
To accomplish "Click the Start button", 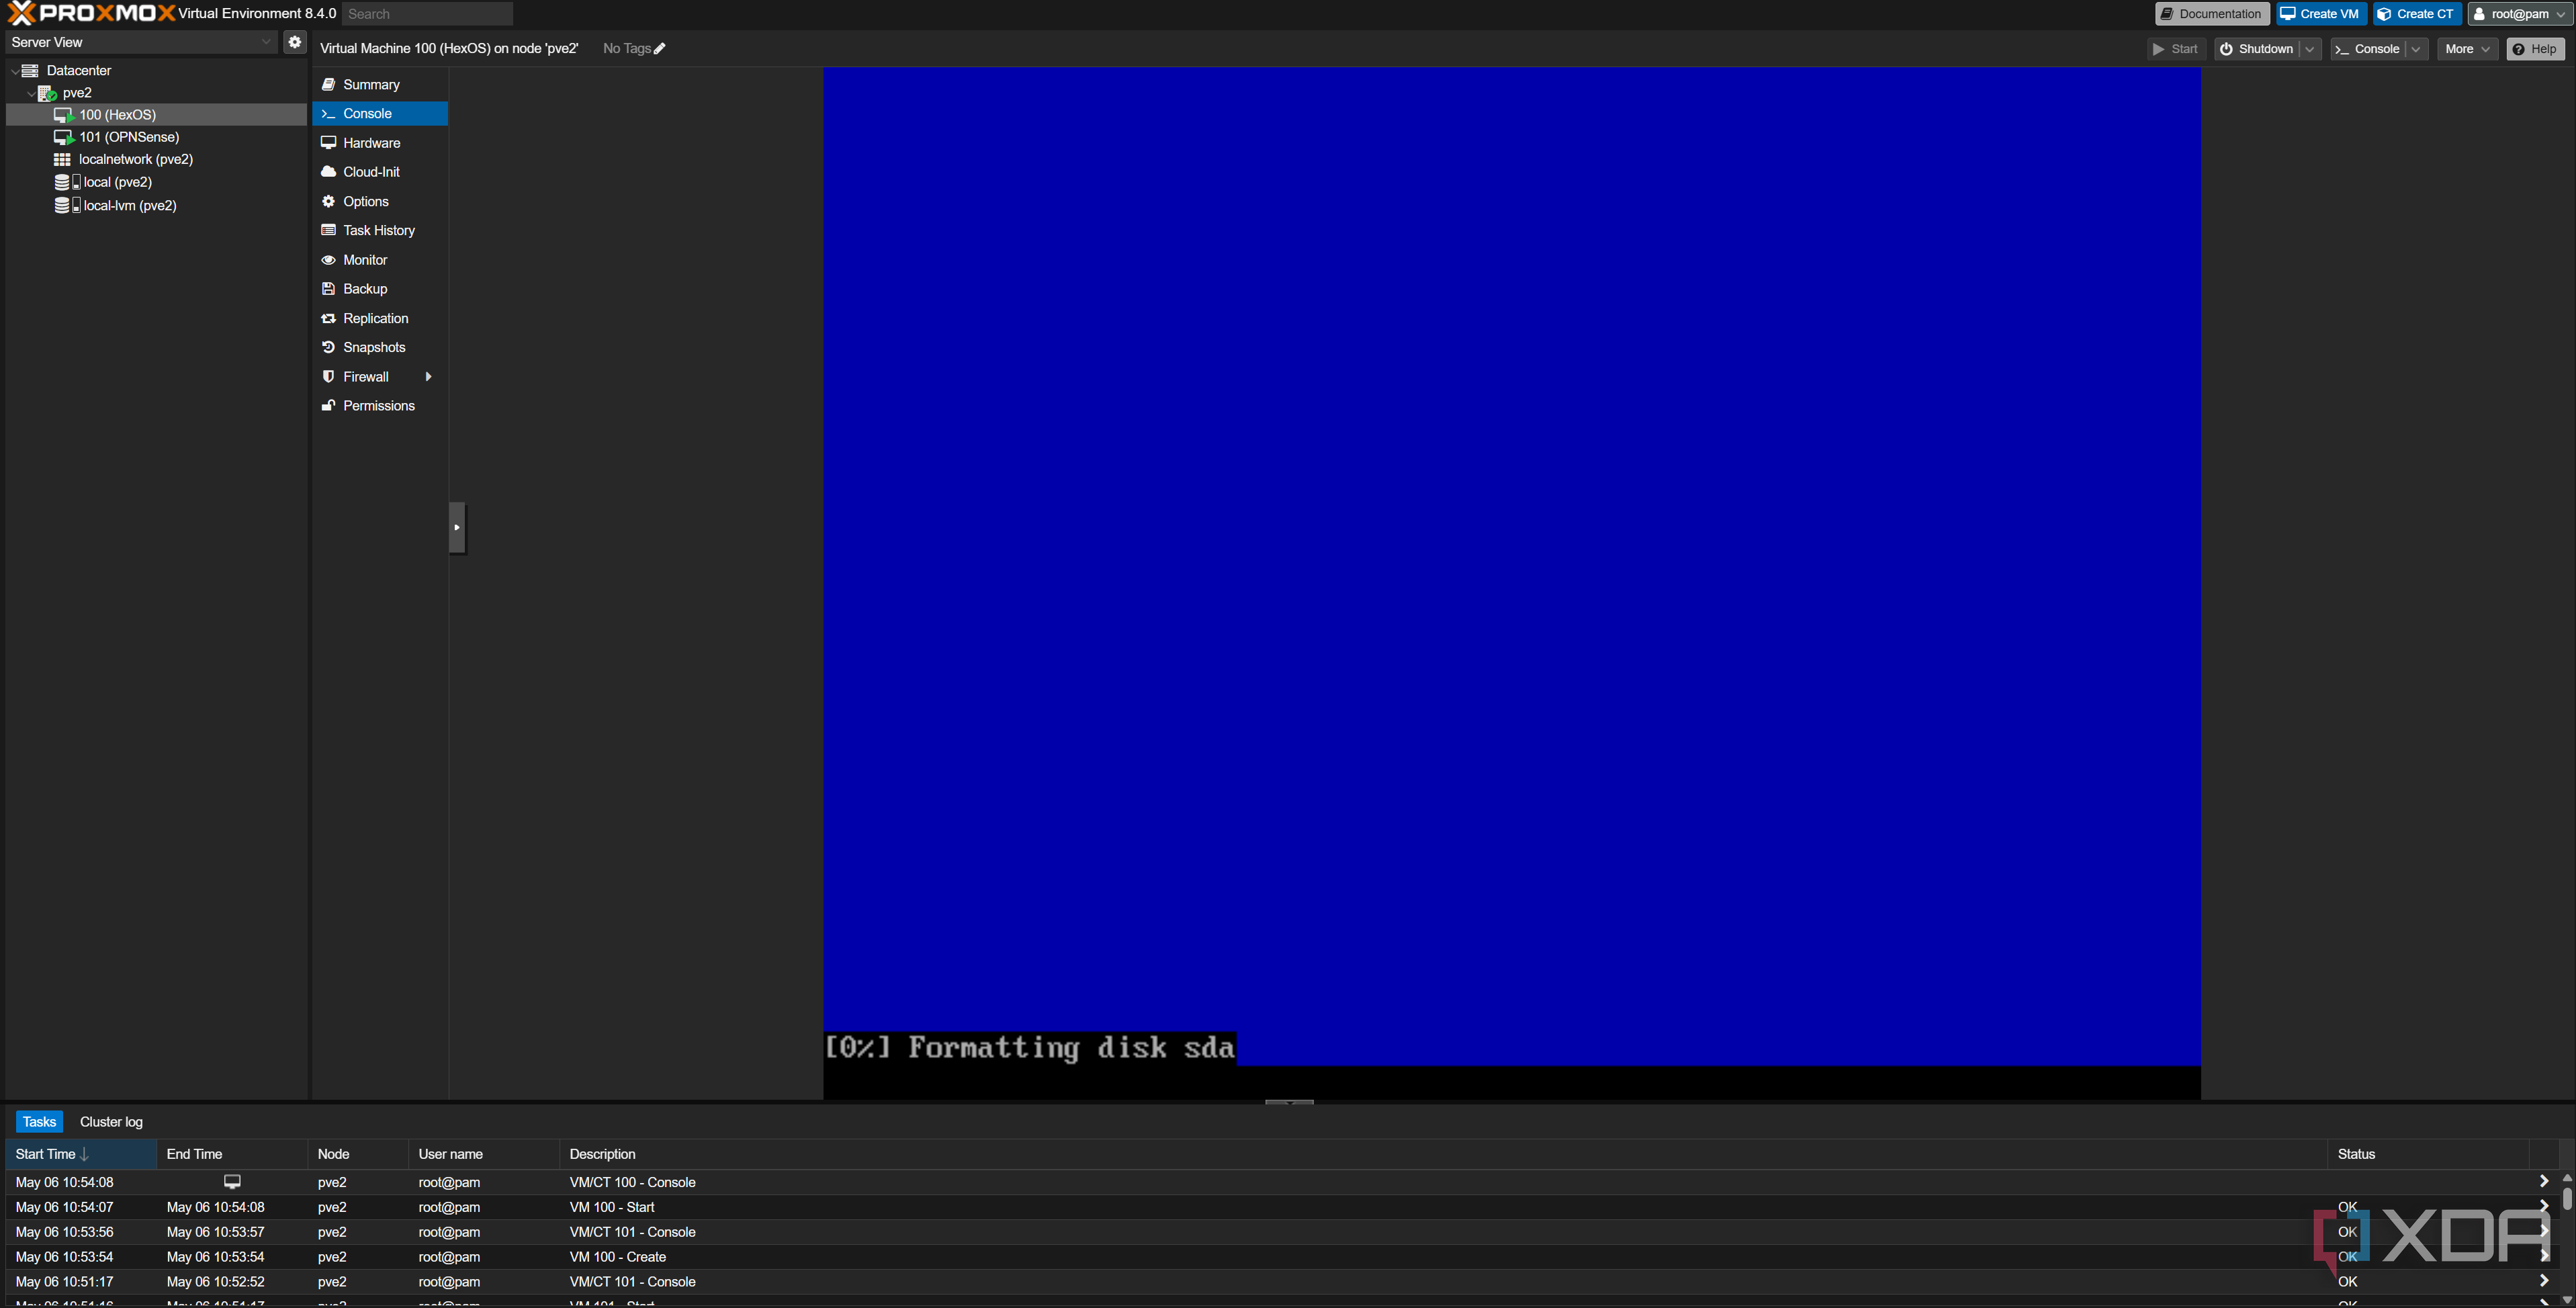I will 2176,49.
